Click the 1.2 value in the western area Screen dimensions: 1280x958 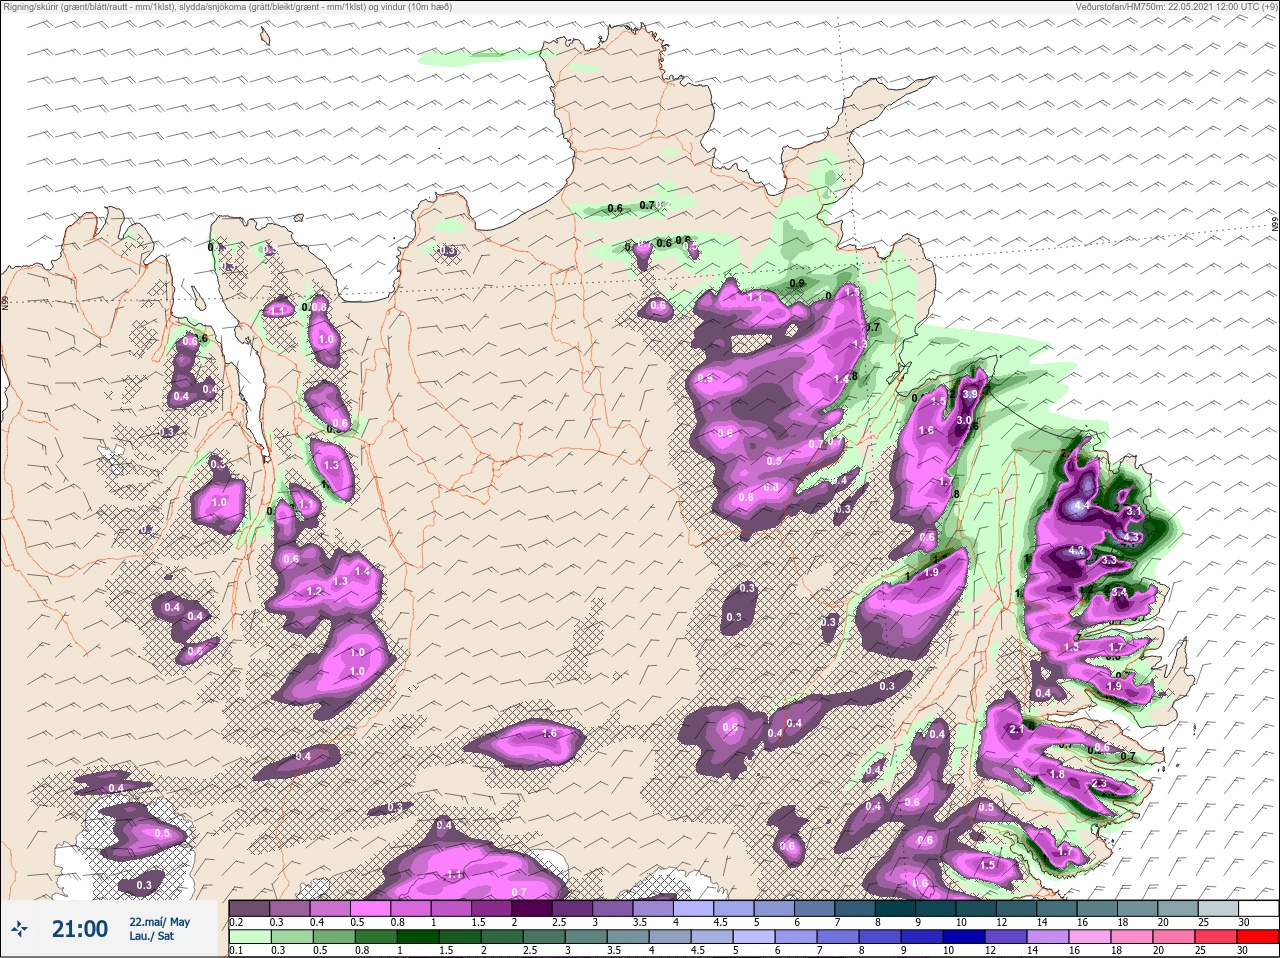[x=314, y=592]
